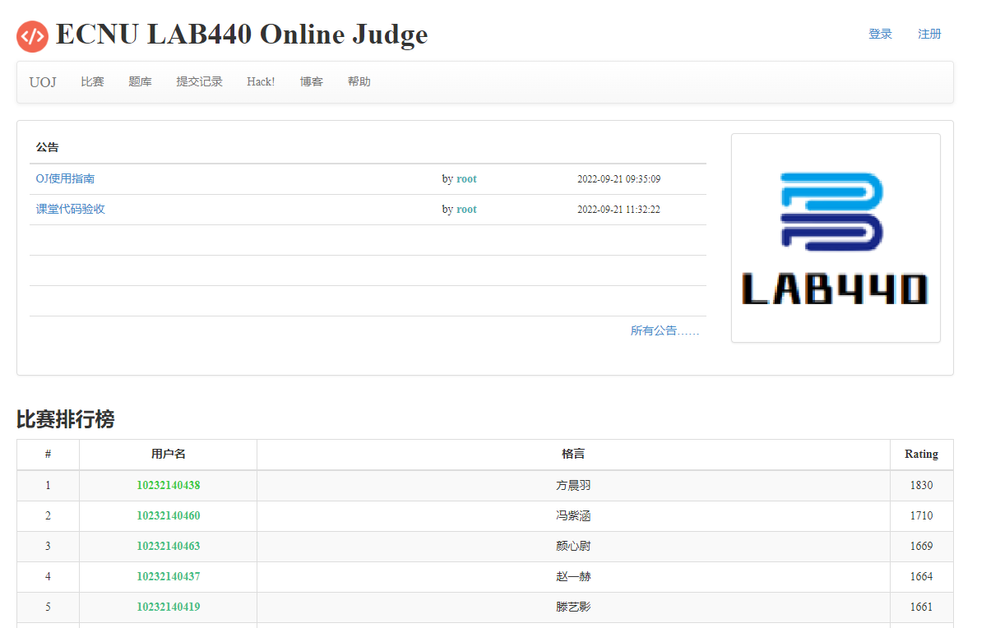
Task: Select the motto 颜心尉
Action: 573,546
